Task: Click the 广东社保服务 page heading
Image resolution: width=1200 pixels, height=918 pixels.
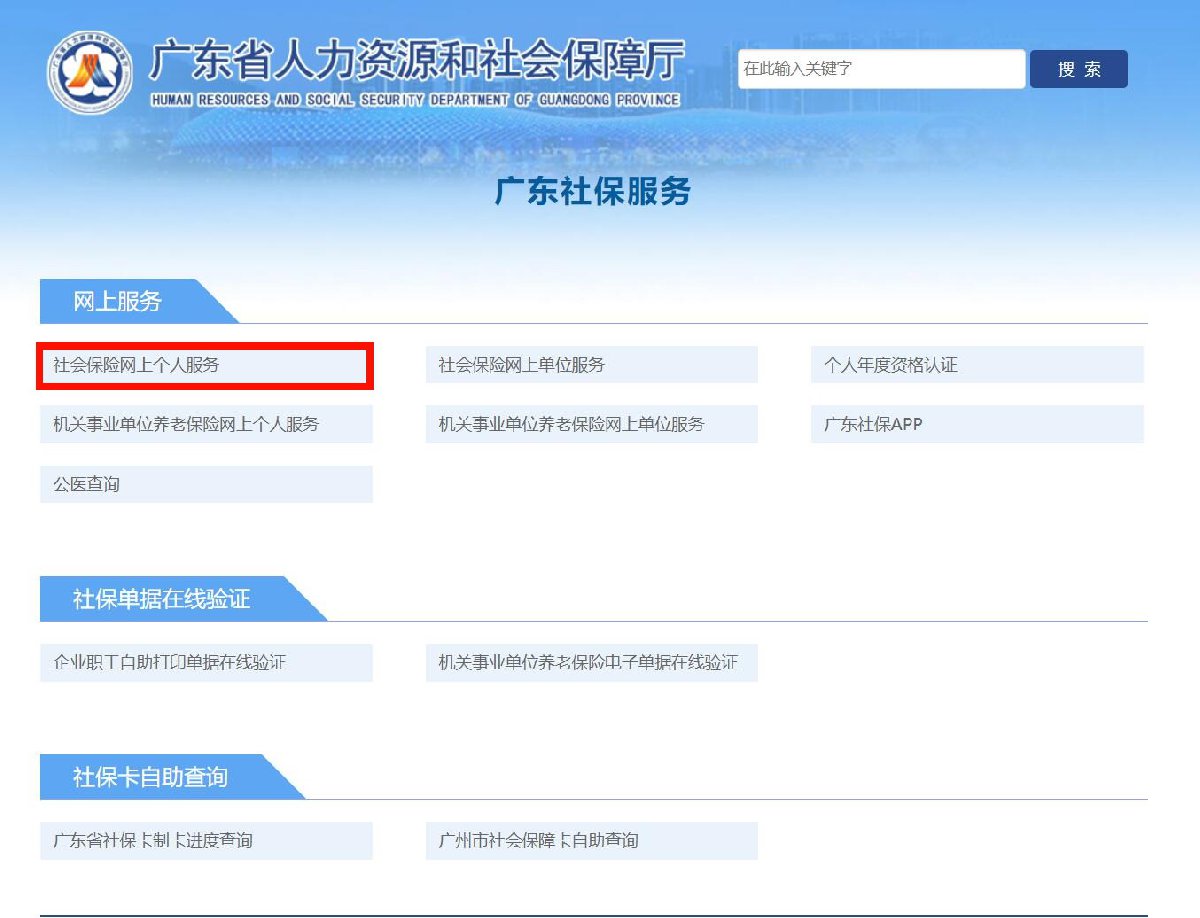Action: point(593,191)
